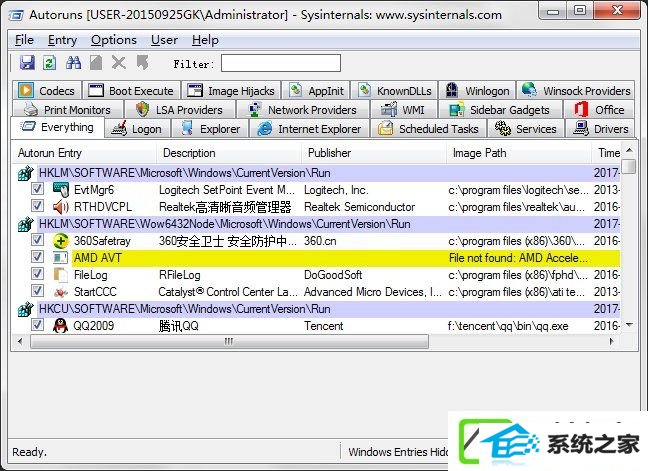Open the Entry menu
The image size is (648, 471).
tap(62, 40)
